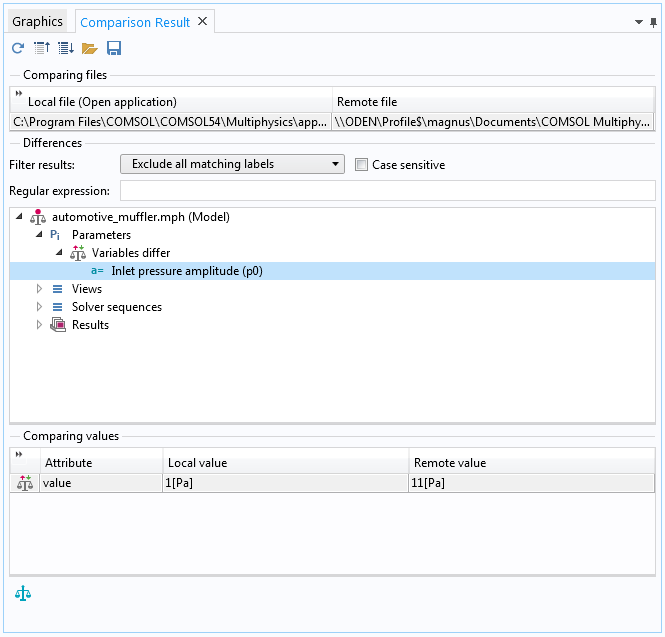Viewport: 665px width, 637px height.
Task: Collapse the Variables differ node
Action: pyautogui.click(x=59, y=253)
